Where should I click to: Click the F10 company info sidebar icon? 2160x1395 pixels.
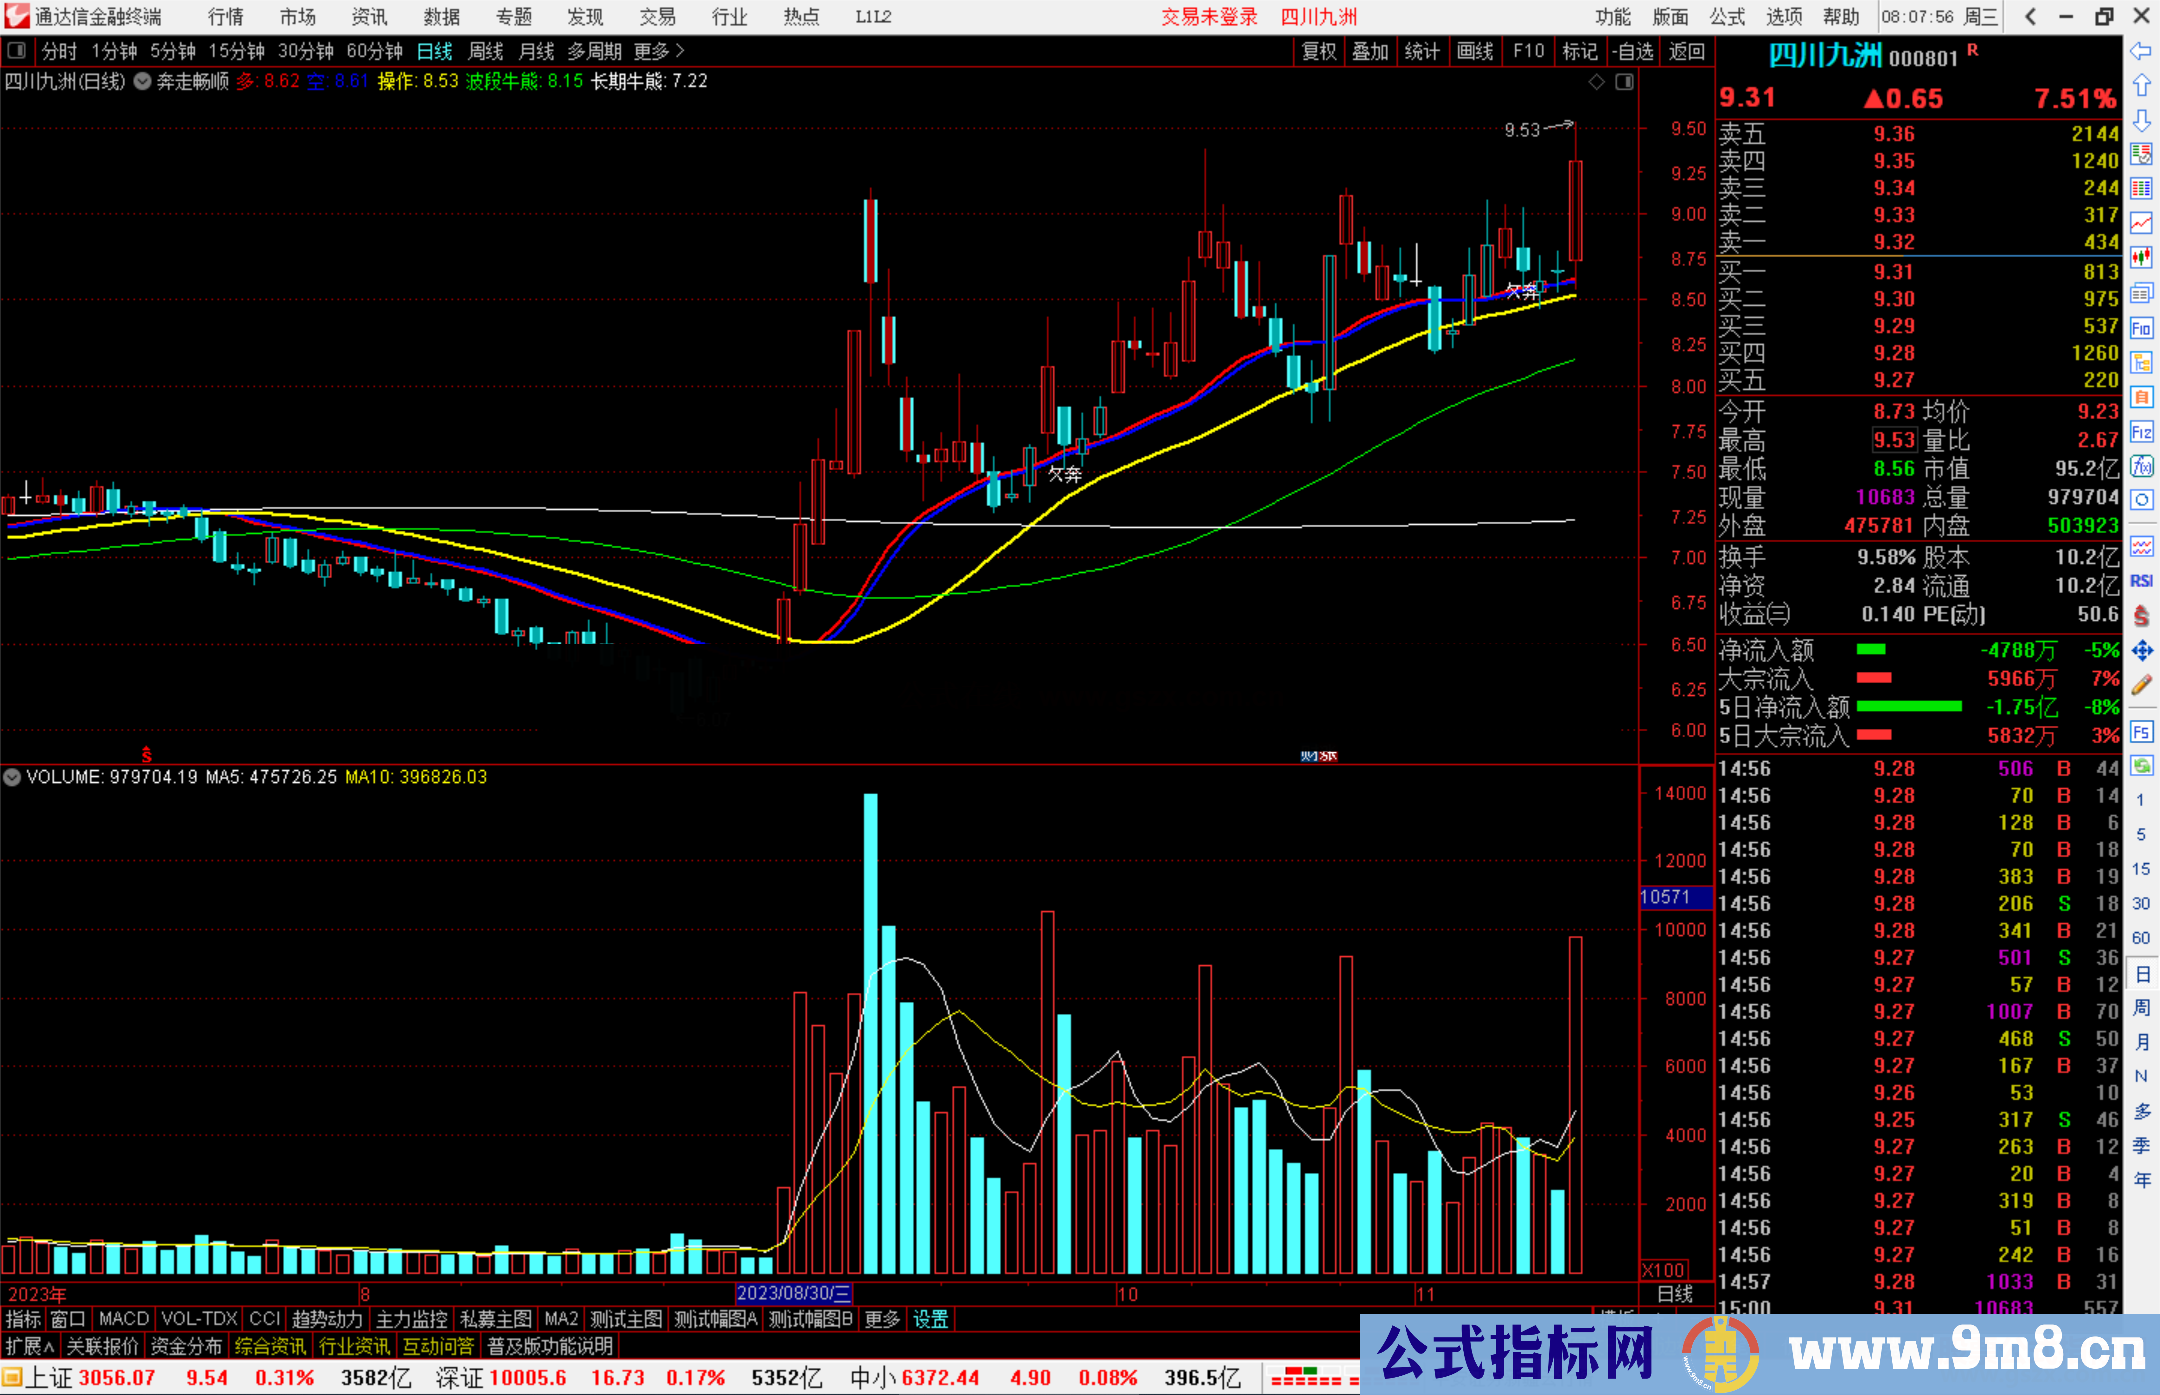point(2141,328)
